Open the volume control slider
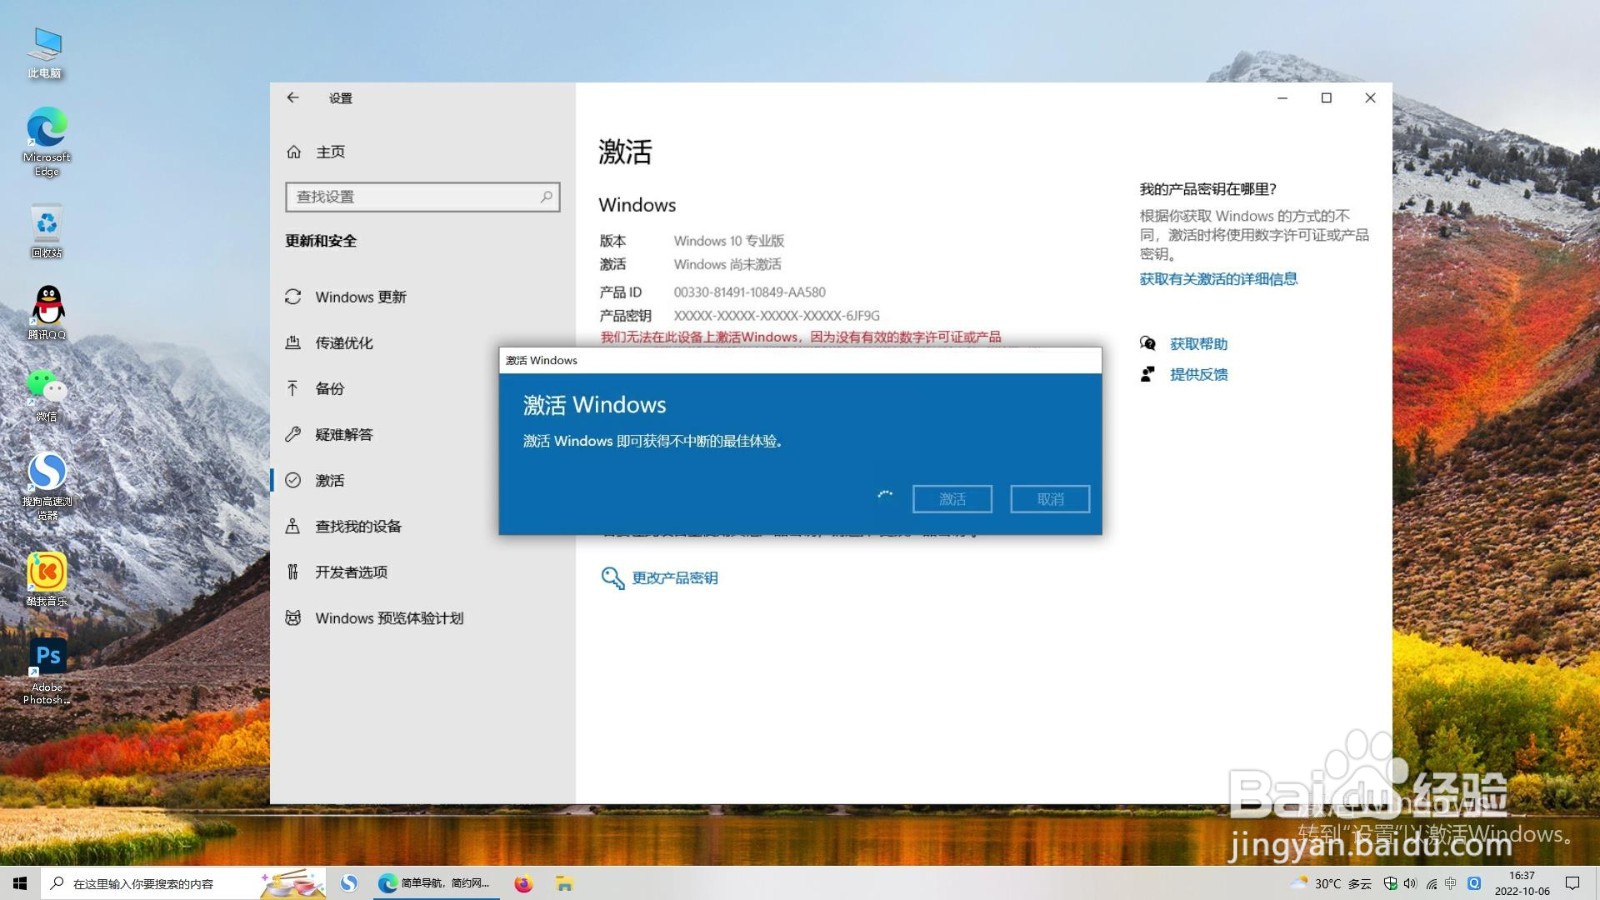Screen dimensions: 1600x900 1410,883
